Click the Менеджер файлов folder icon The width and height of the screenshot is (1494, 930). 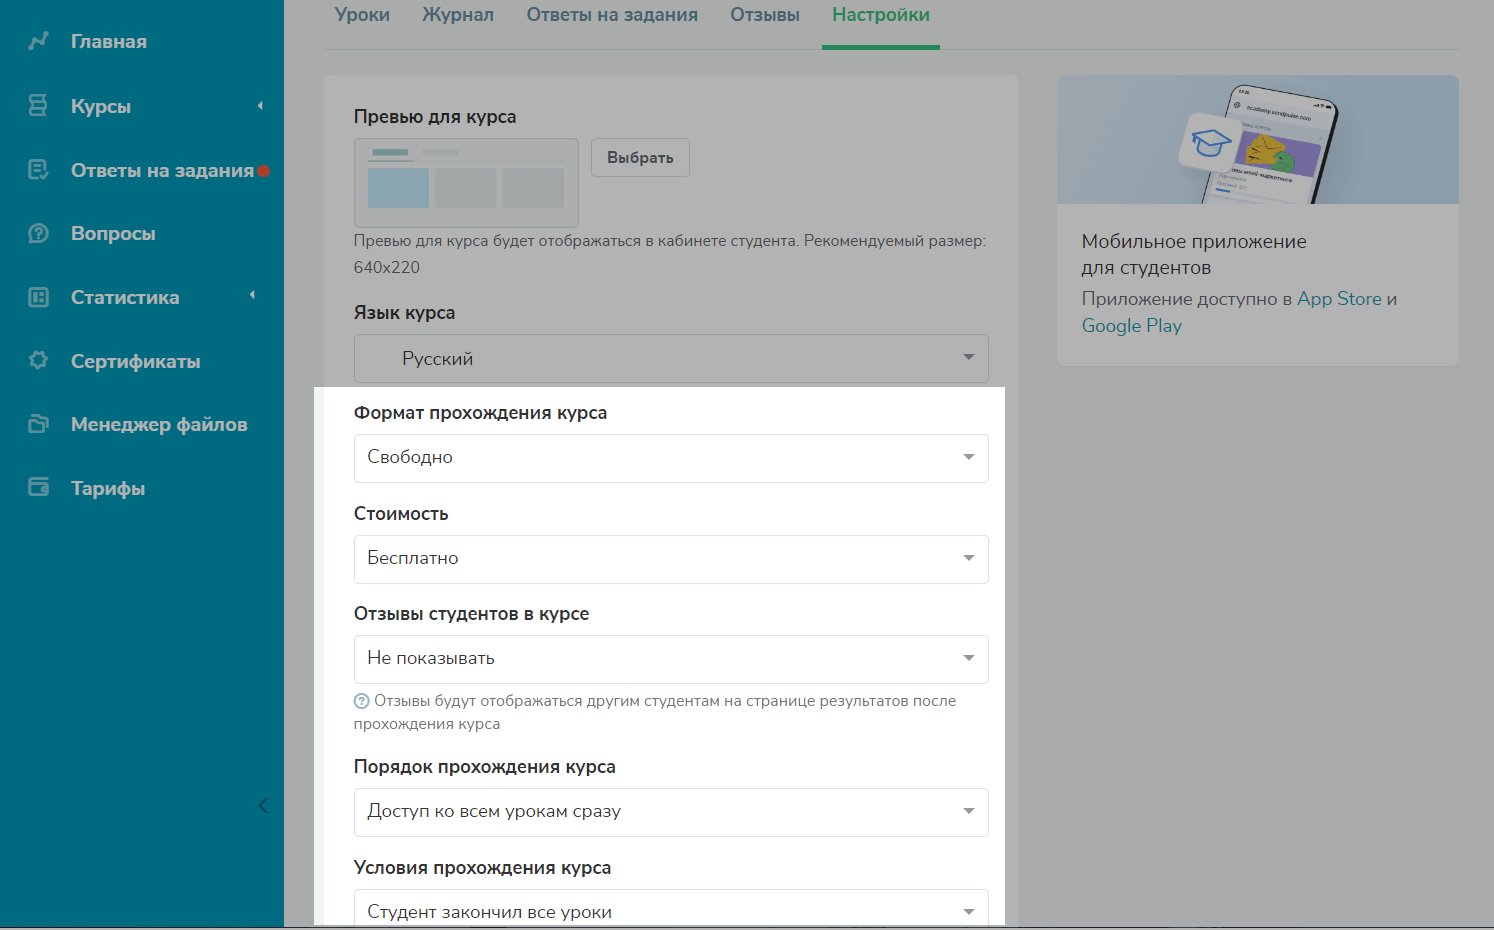tap(38, 424)
